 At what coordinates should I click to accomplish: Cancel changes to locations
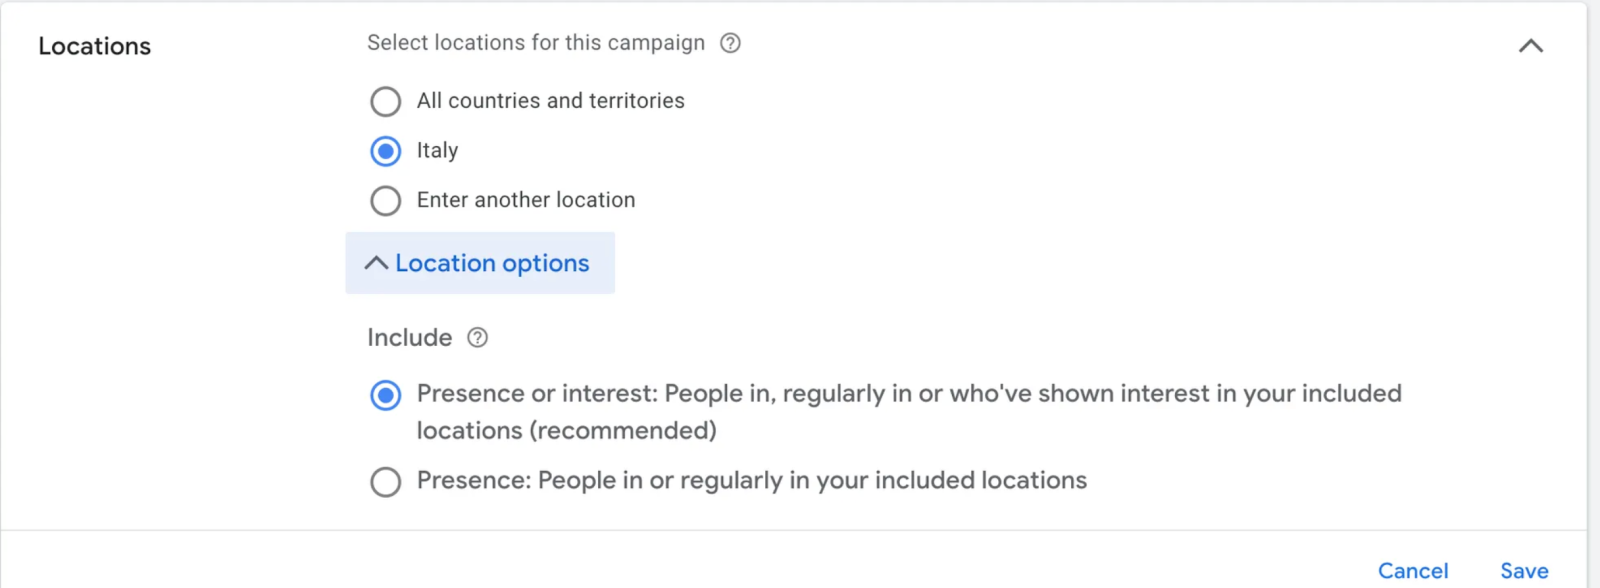pyautogui.click(x=1413, y=570)
